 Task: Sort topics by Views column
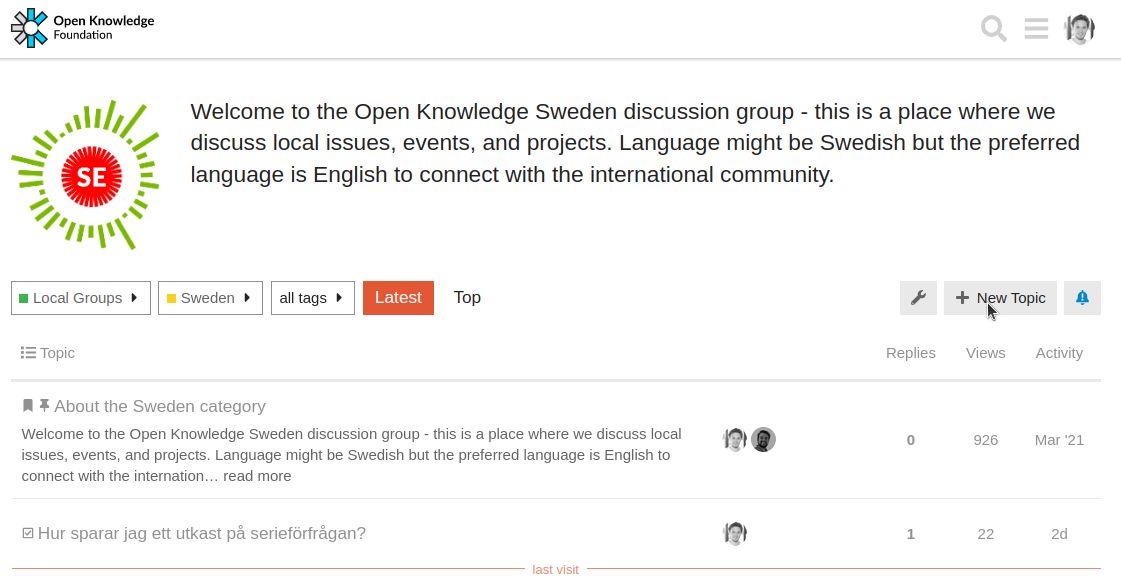[985, 353]
